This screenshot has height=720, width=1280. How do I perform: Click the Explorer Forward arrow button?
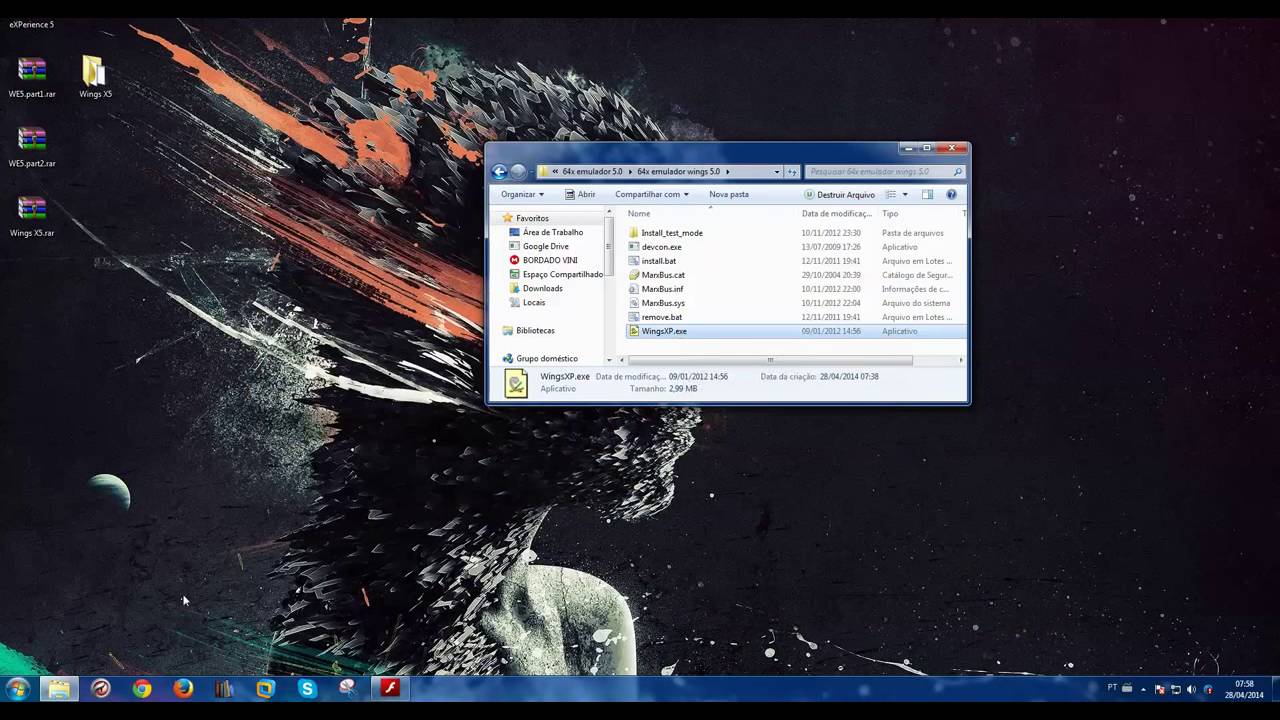[x=518, y=172]
